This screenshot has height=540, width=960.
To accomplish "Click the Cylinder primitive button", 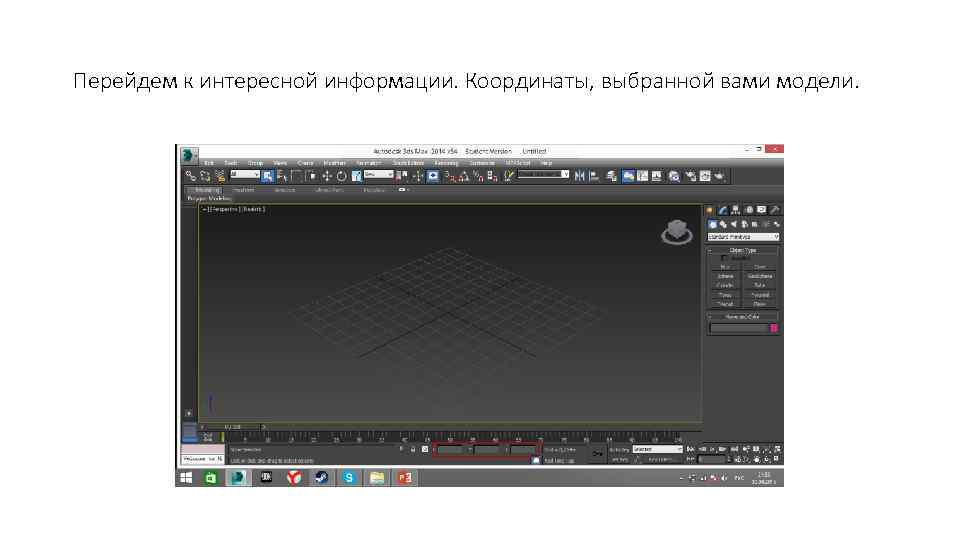I will pos(725,285).
